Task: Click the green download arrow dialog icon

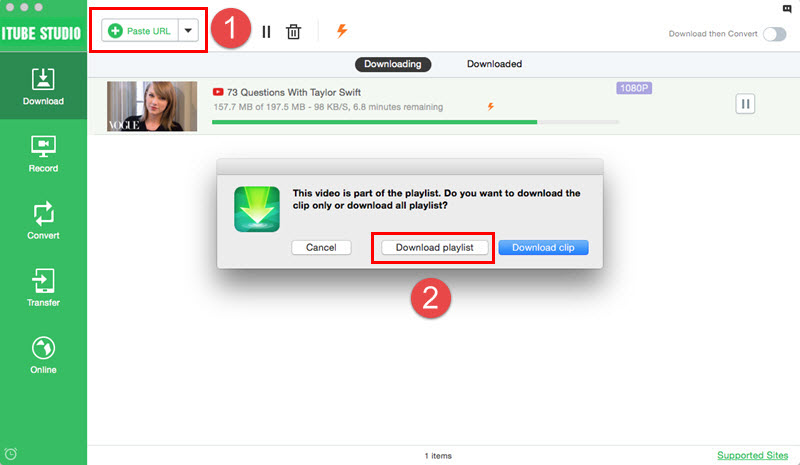Action: pos(257,209)
